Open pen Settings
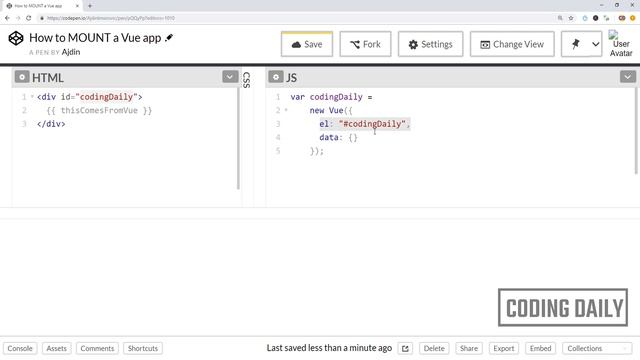The height and width of the screenshot is (360, 640). [431, 44]
